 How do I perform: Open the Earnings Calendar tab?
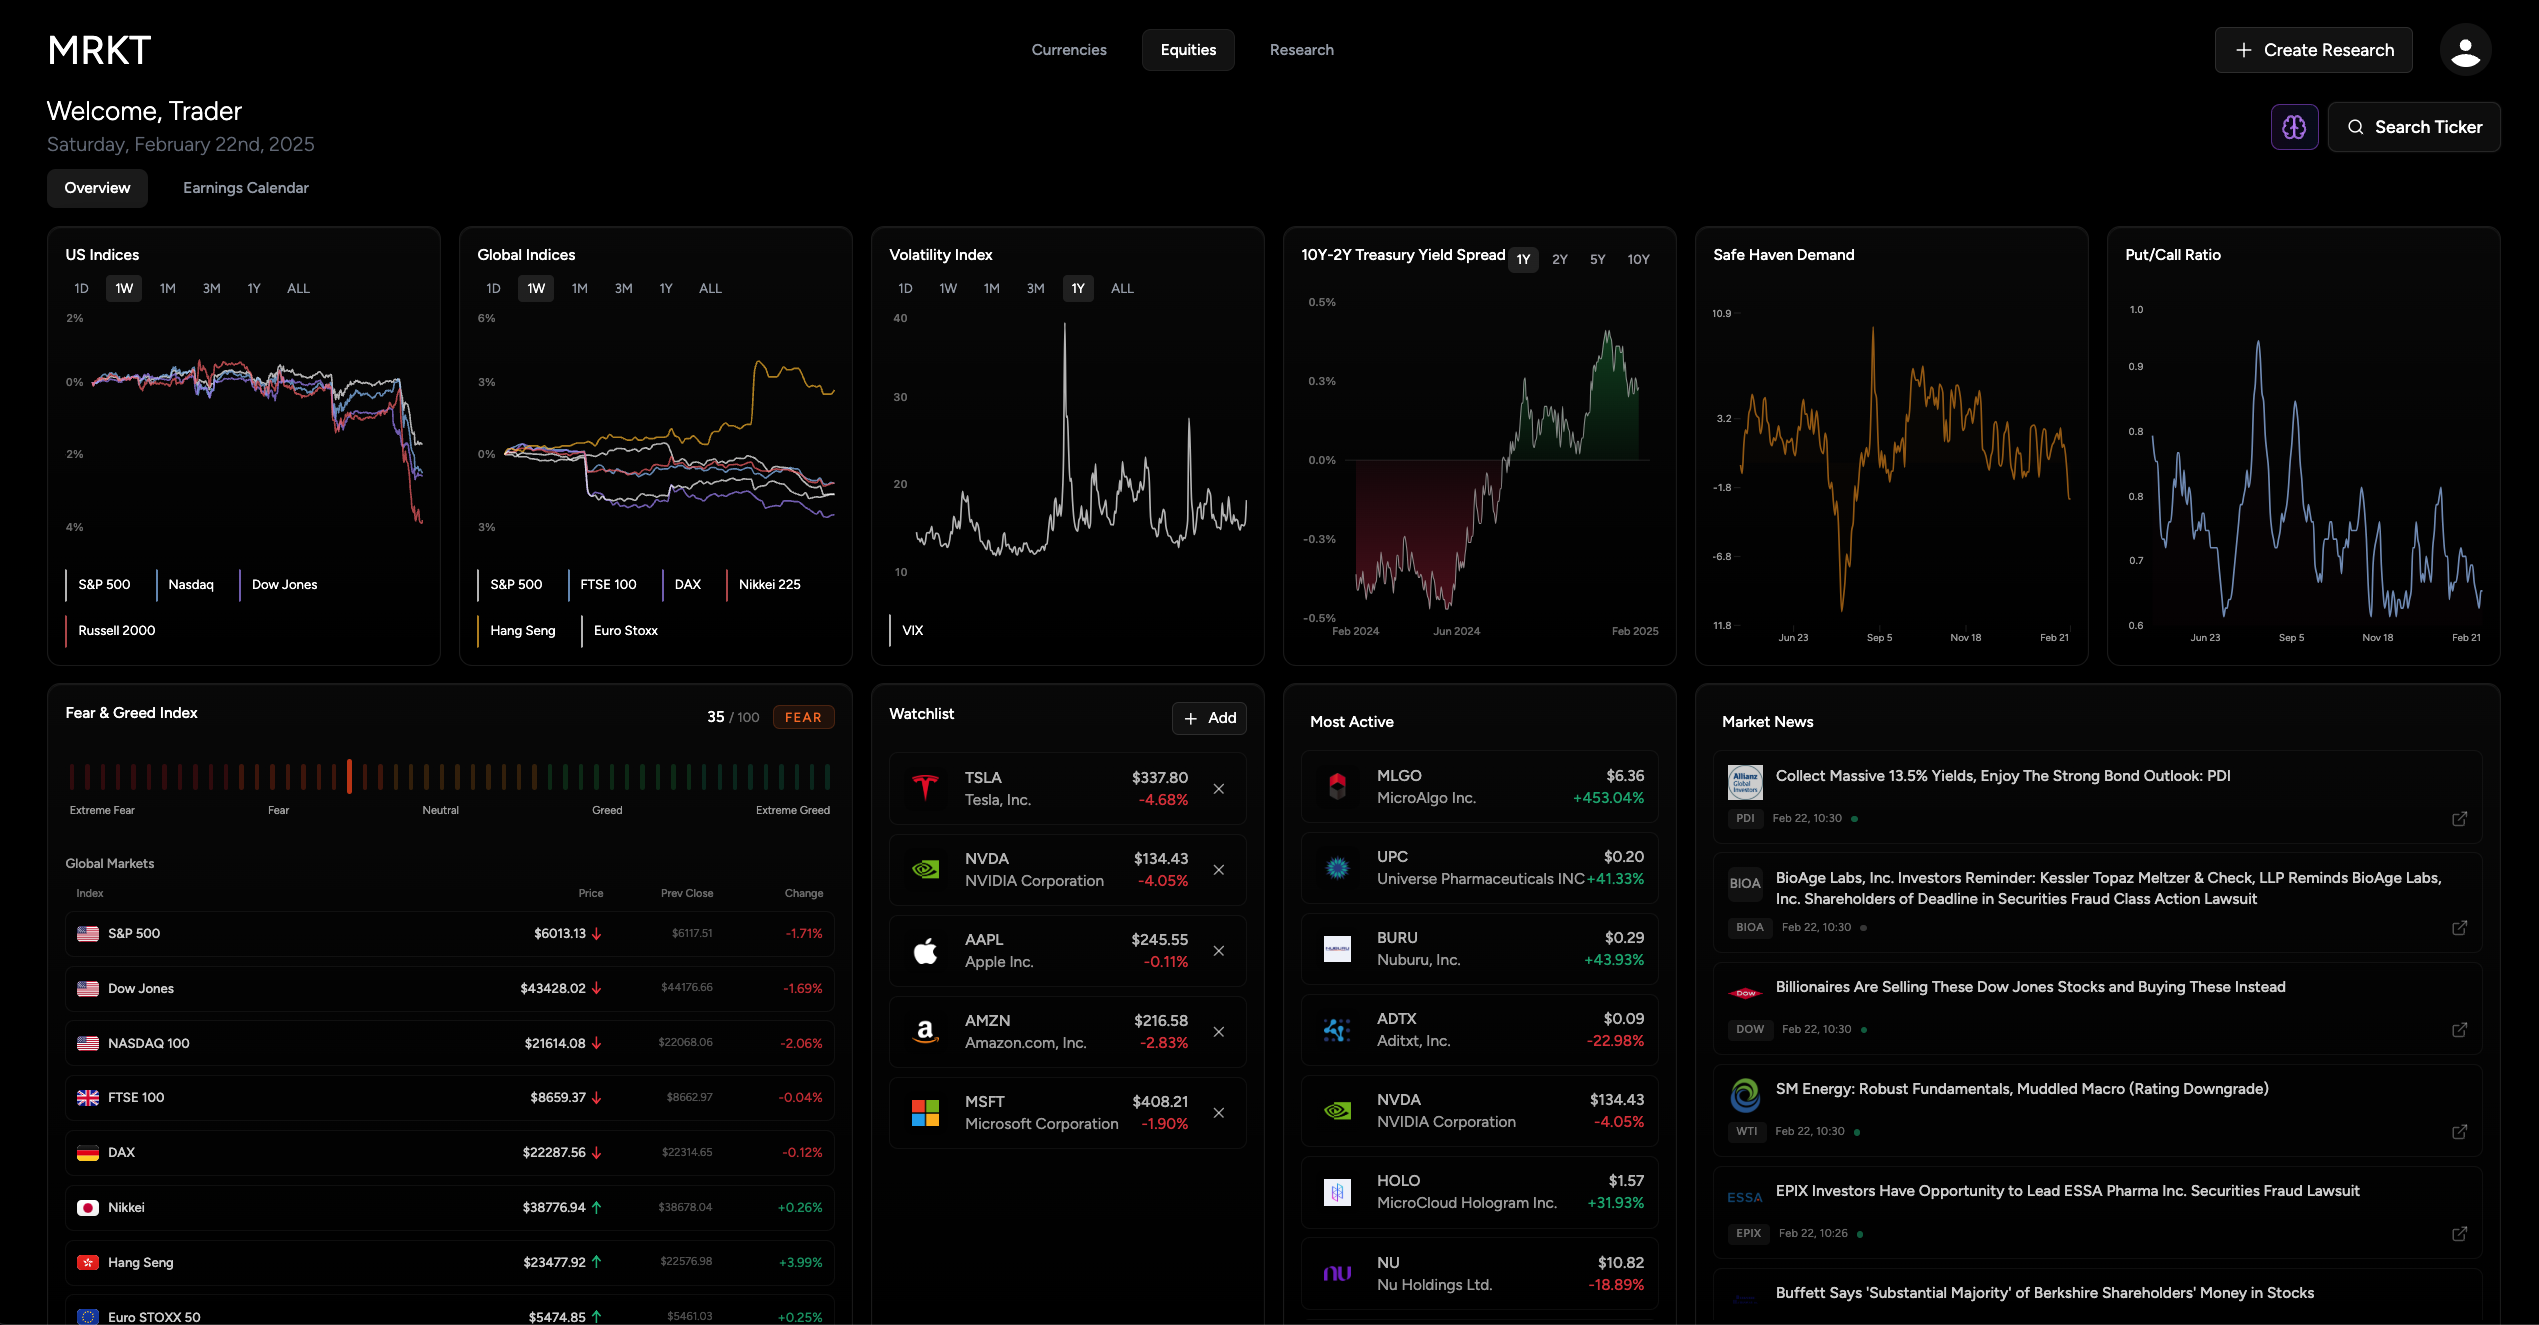coord(246,188)
